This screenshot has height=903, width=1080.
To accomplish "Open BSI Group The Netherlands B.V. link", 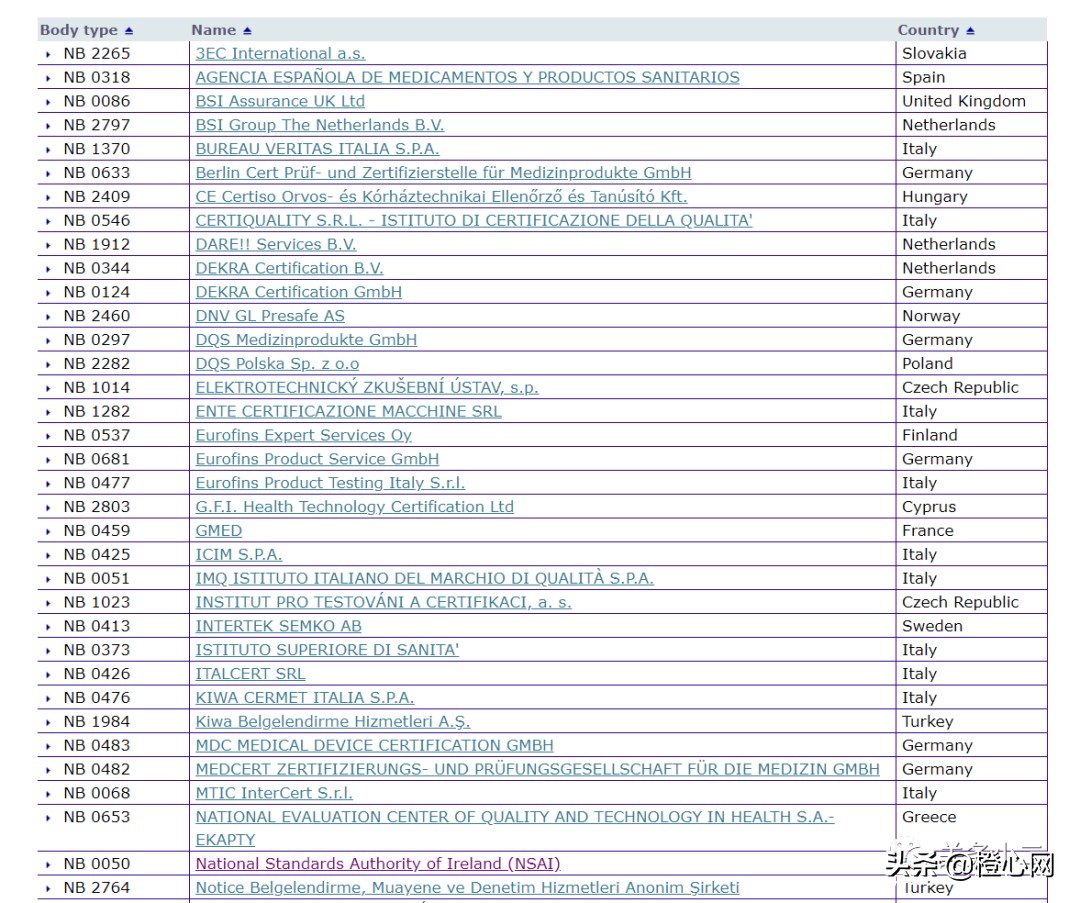I will pos(320,125).
